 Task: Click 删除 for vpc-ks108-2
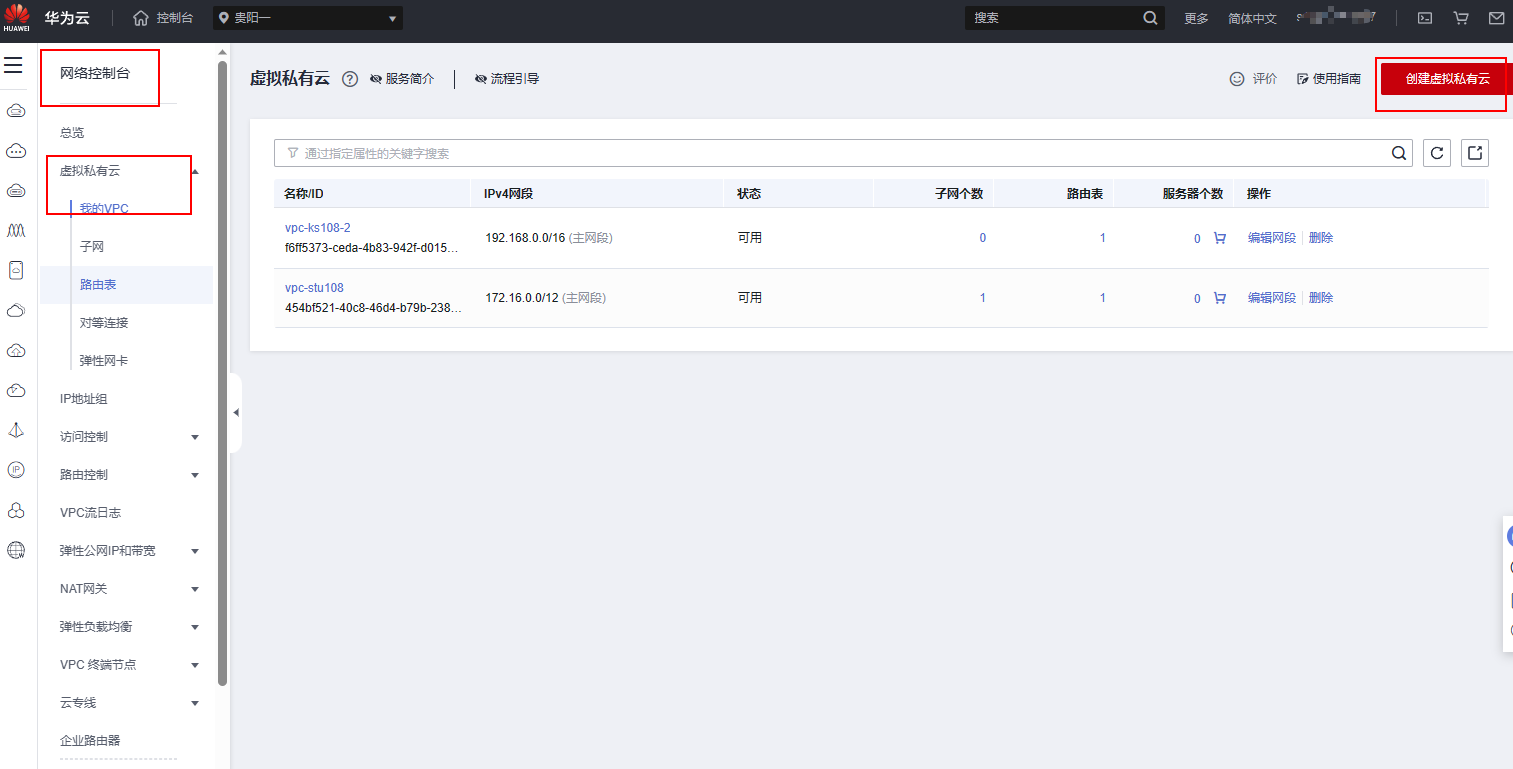pyautogui.click(x=1321, y=238)
